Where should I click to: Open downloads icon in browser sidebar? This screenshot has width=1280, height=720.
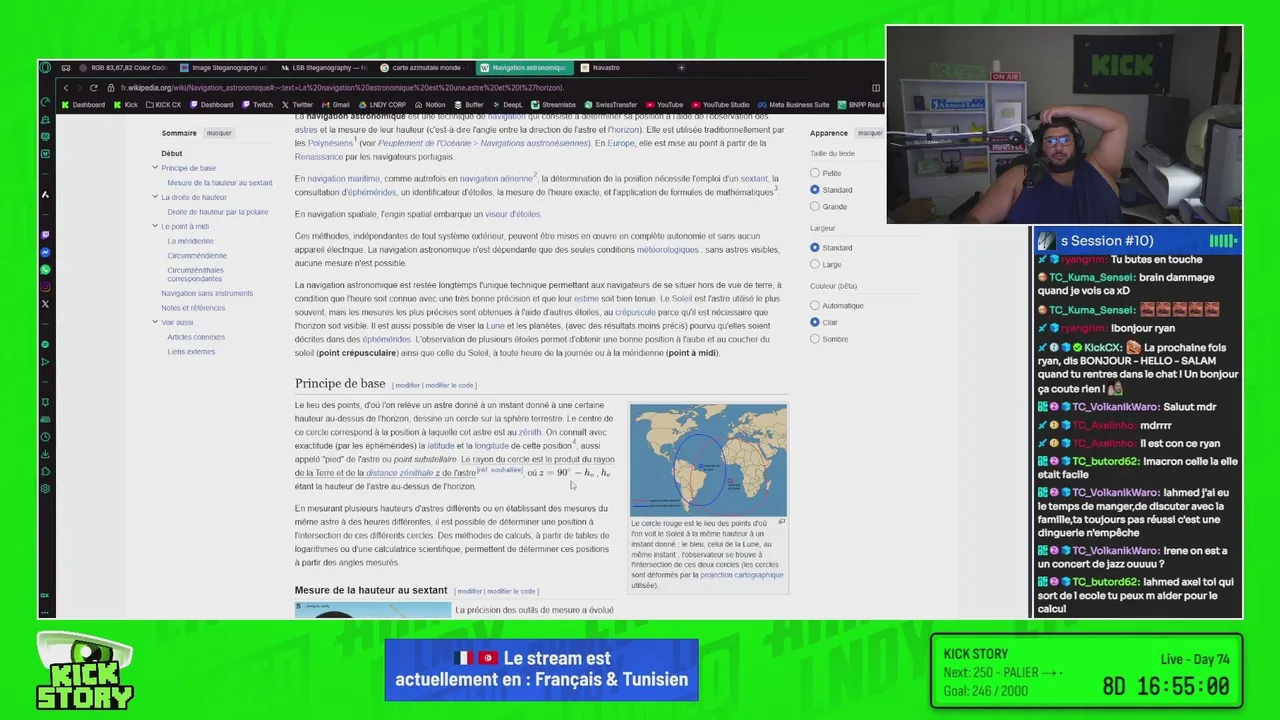[45, 454]
